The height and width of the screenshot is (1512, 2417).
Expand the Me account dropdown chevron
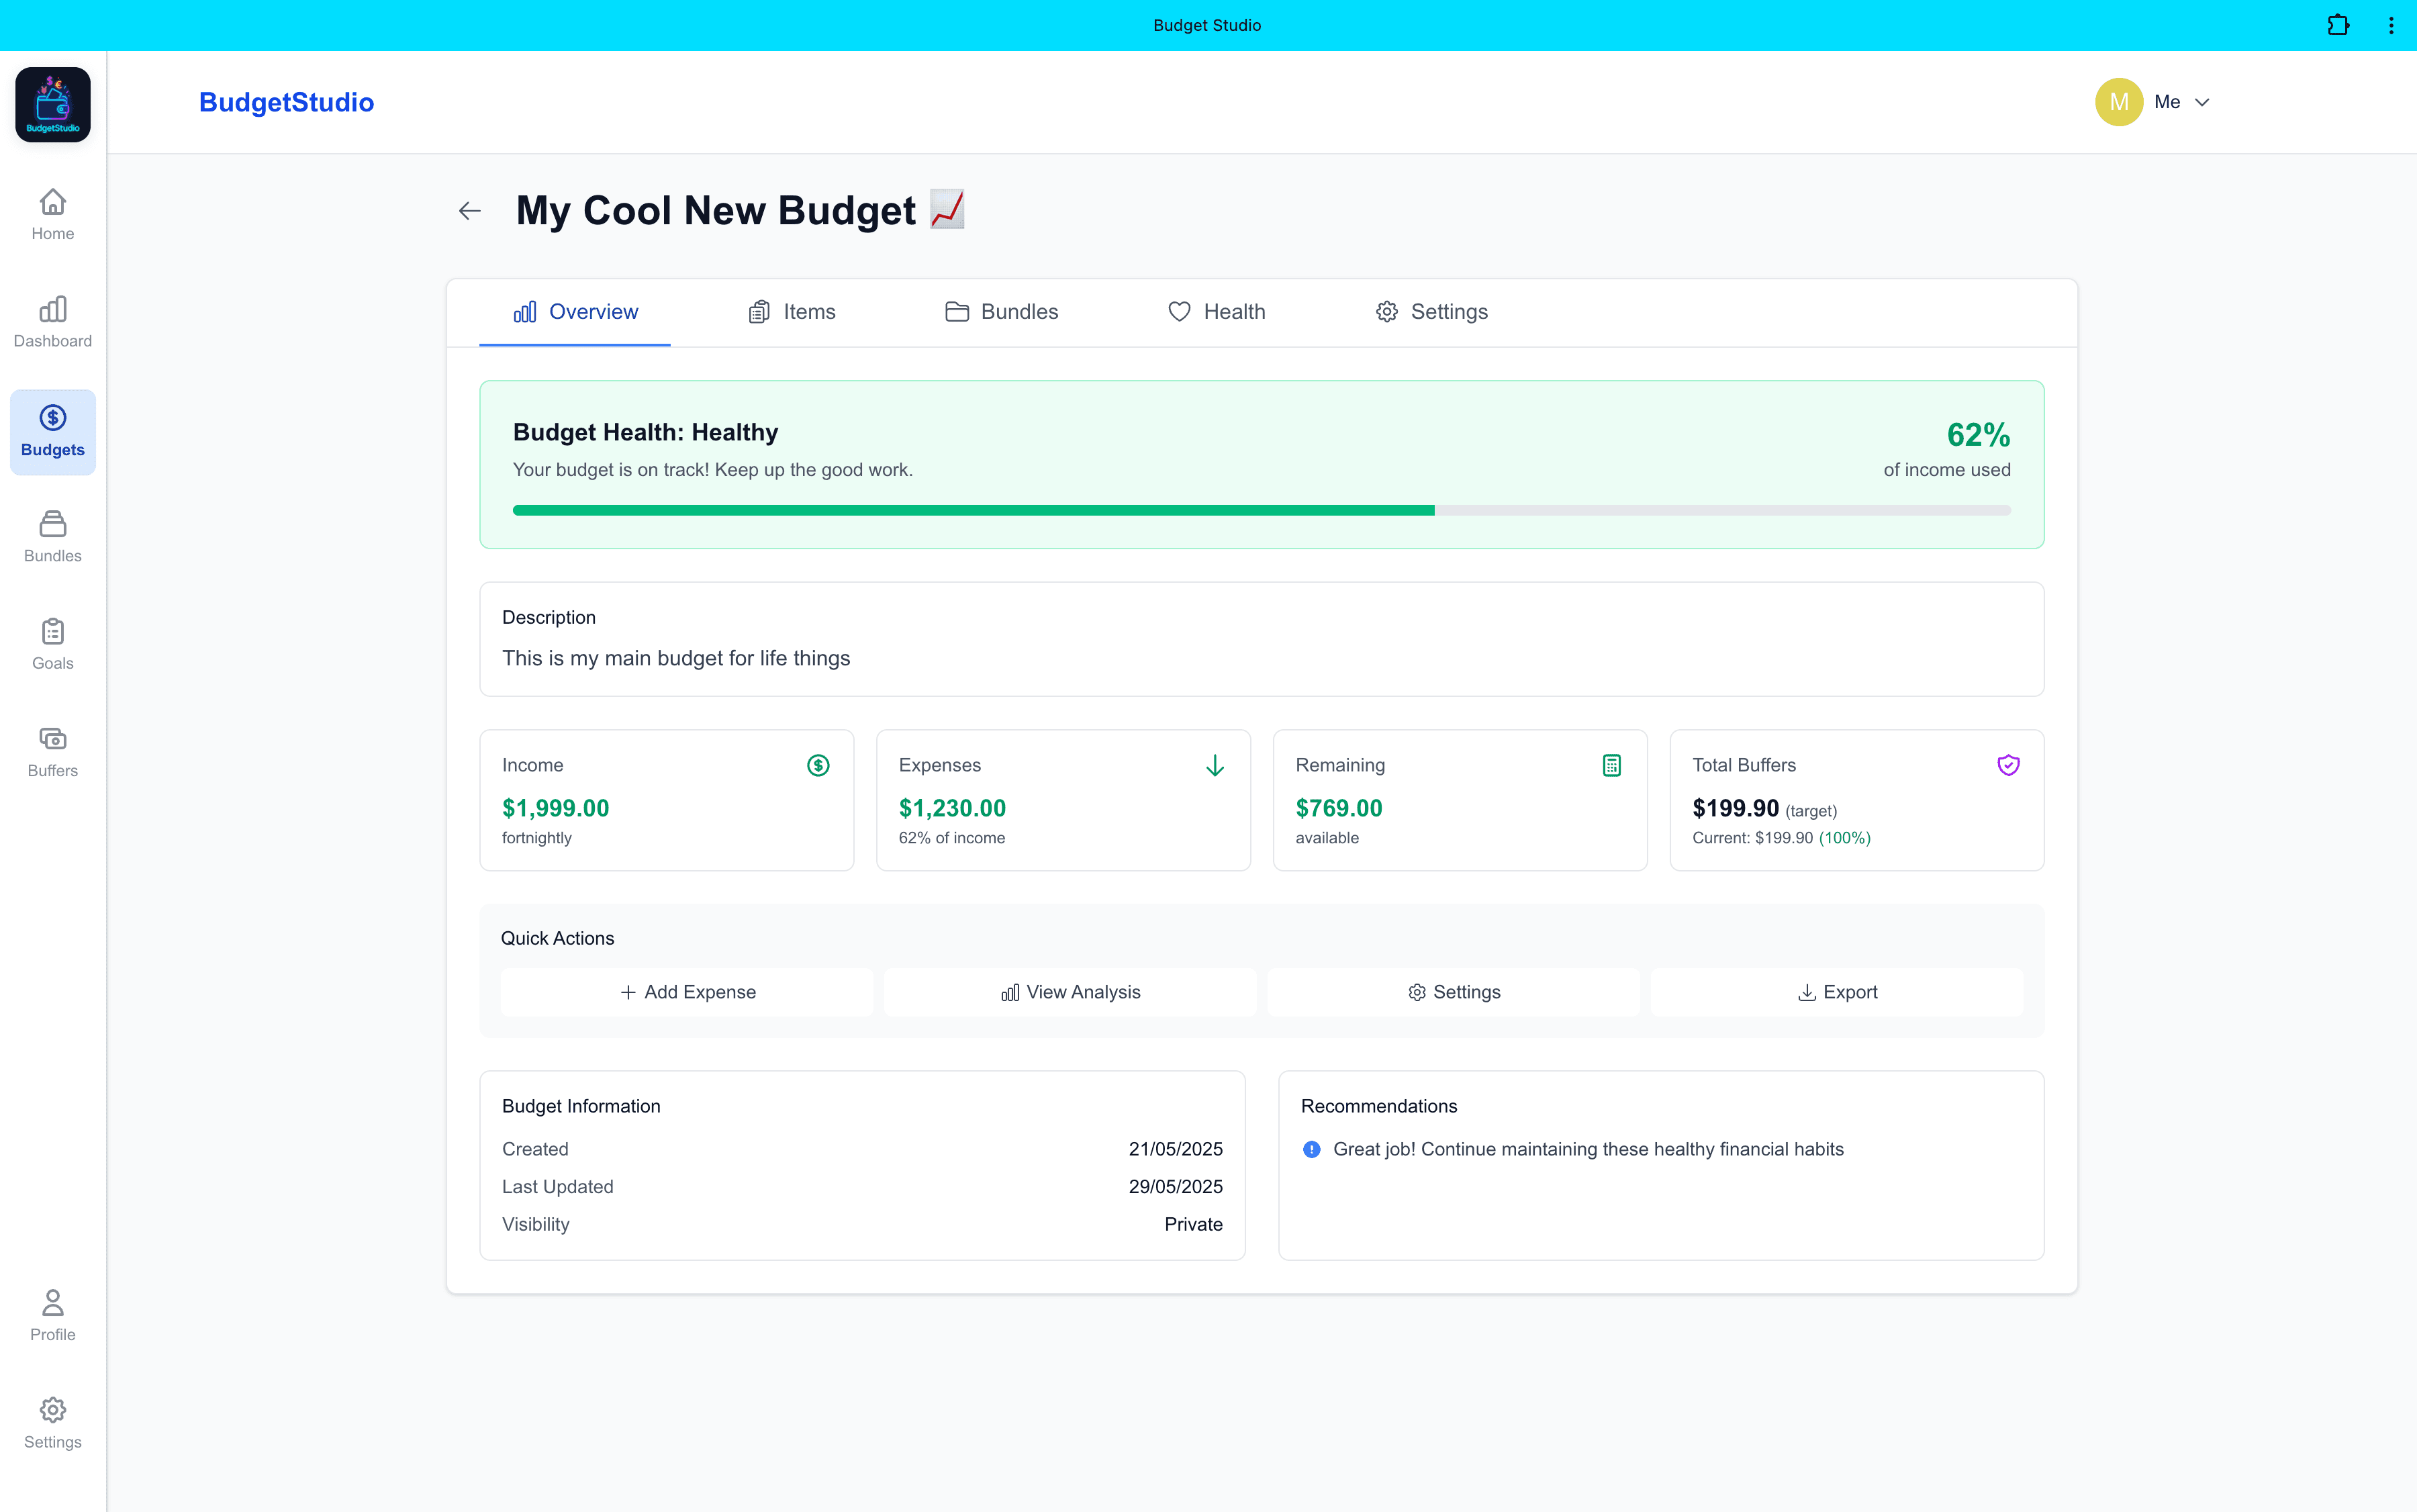[2202, 102]
